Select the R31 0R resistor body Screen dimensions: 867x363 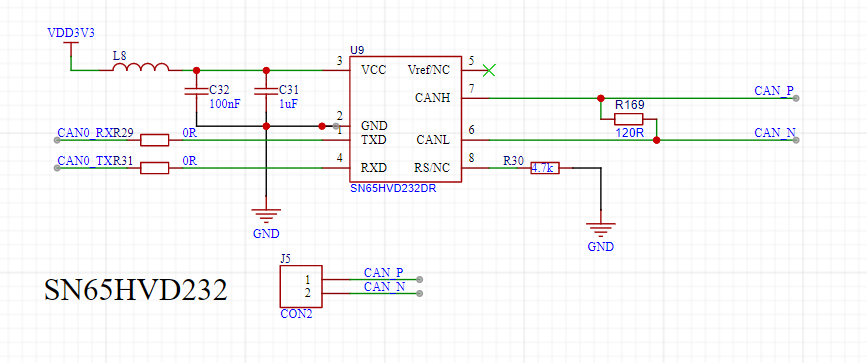[x=154, y=168]
